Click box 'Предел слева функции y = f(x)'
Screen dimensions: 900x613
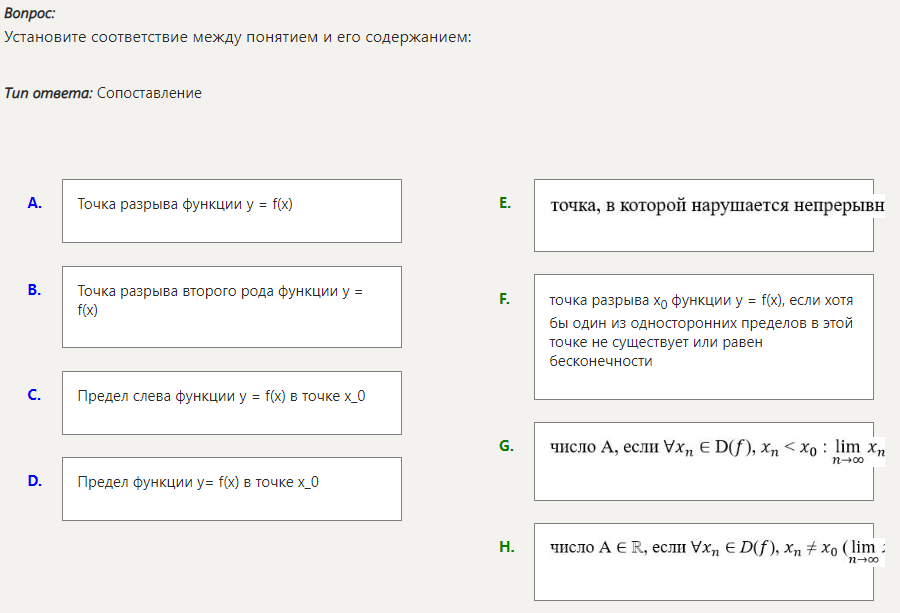pos(231,402)
